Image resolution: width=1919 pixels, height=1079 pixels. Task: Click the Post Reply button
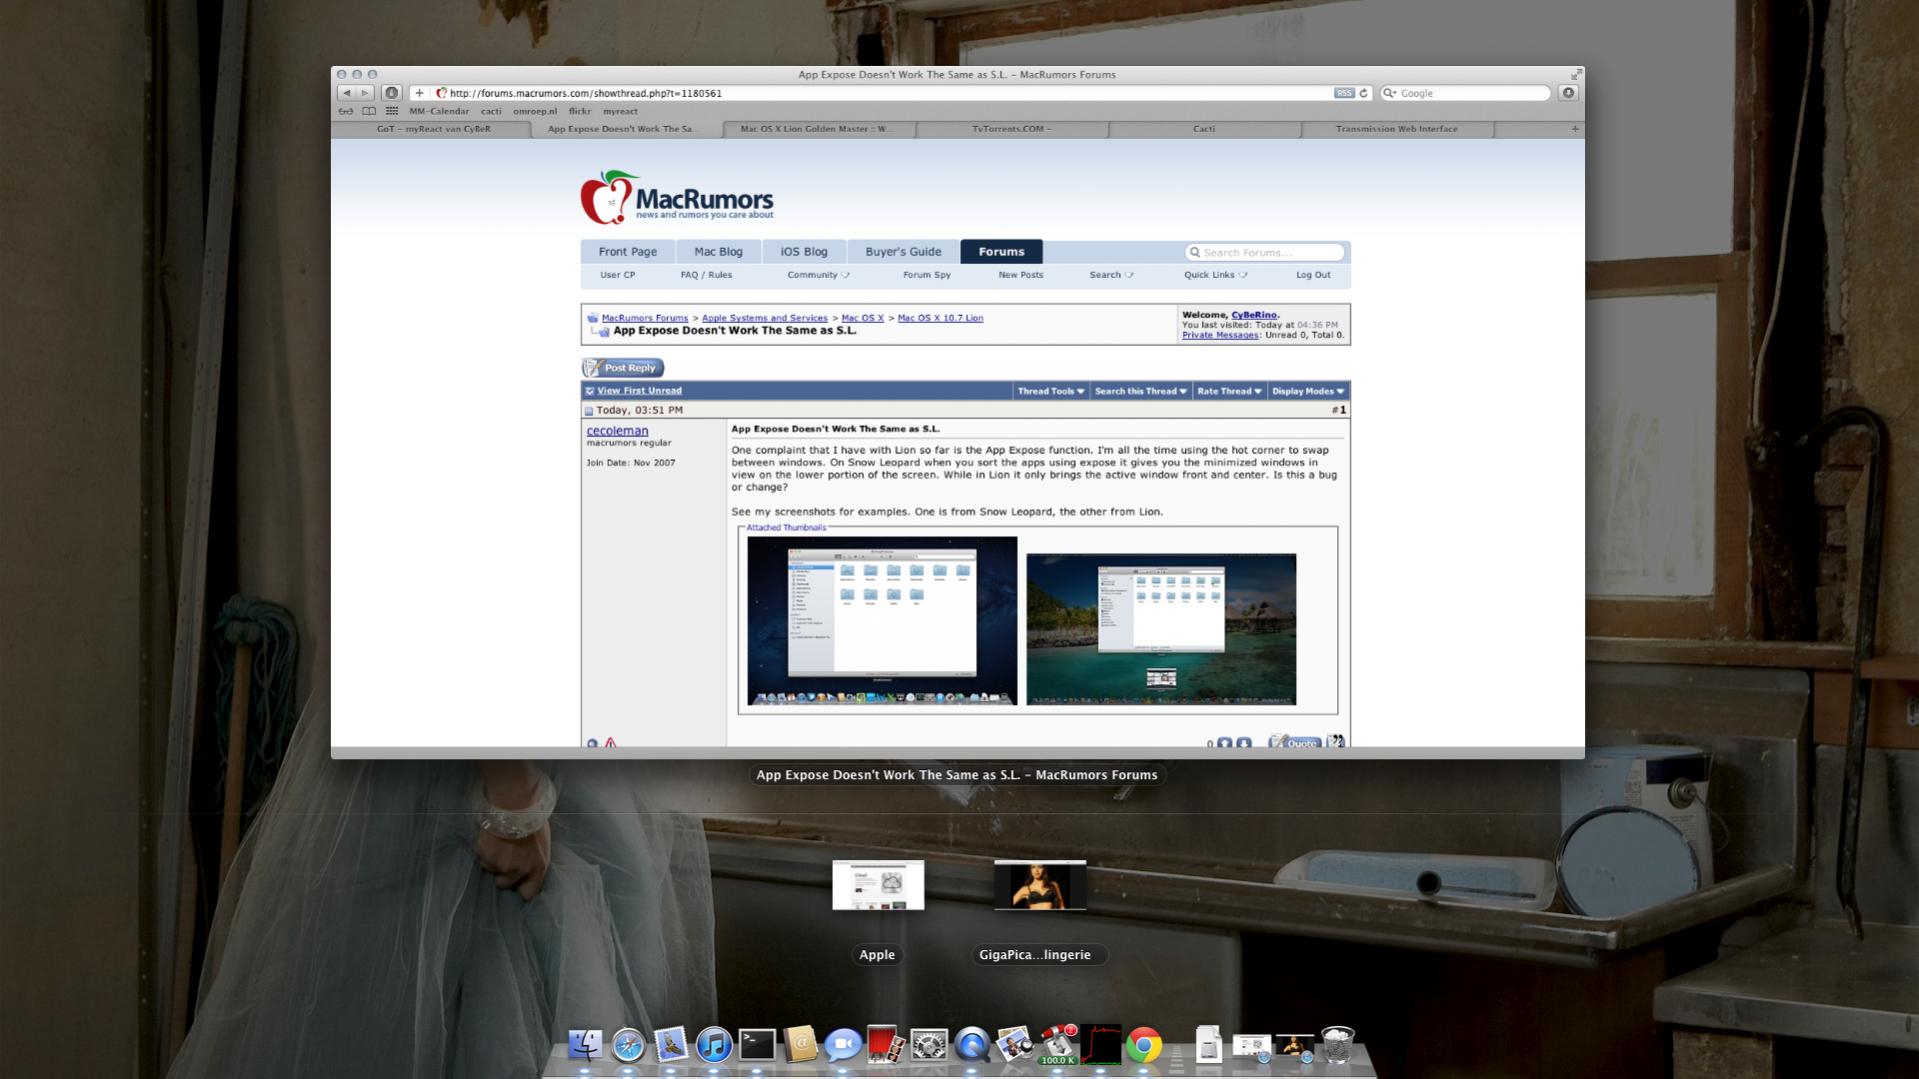pyautogui.click(x=623, y=368)
